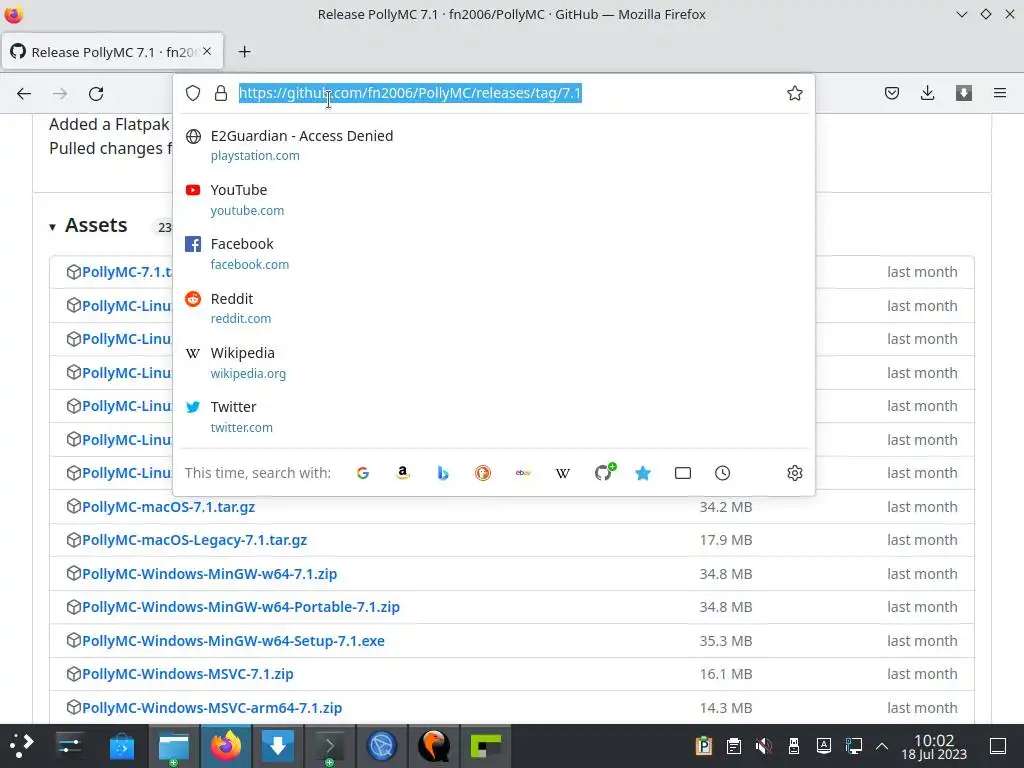This screenshot has width=1024, height=768.
Task: Open the KDE application launcher
Action: click(x=21, y=746)
